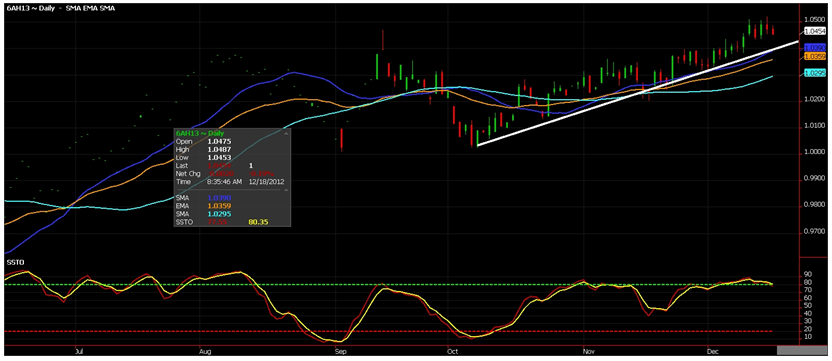Collapse the price section arrow in data box
Viewport: 832px width, 361px height.
pyautogui.click(x=287, y=134)
